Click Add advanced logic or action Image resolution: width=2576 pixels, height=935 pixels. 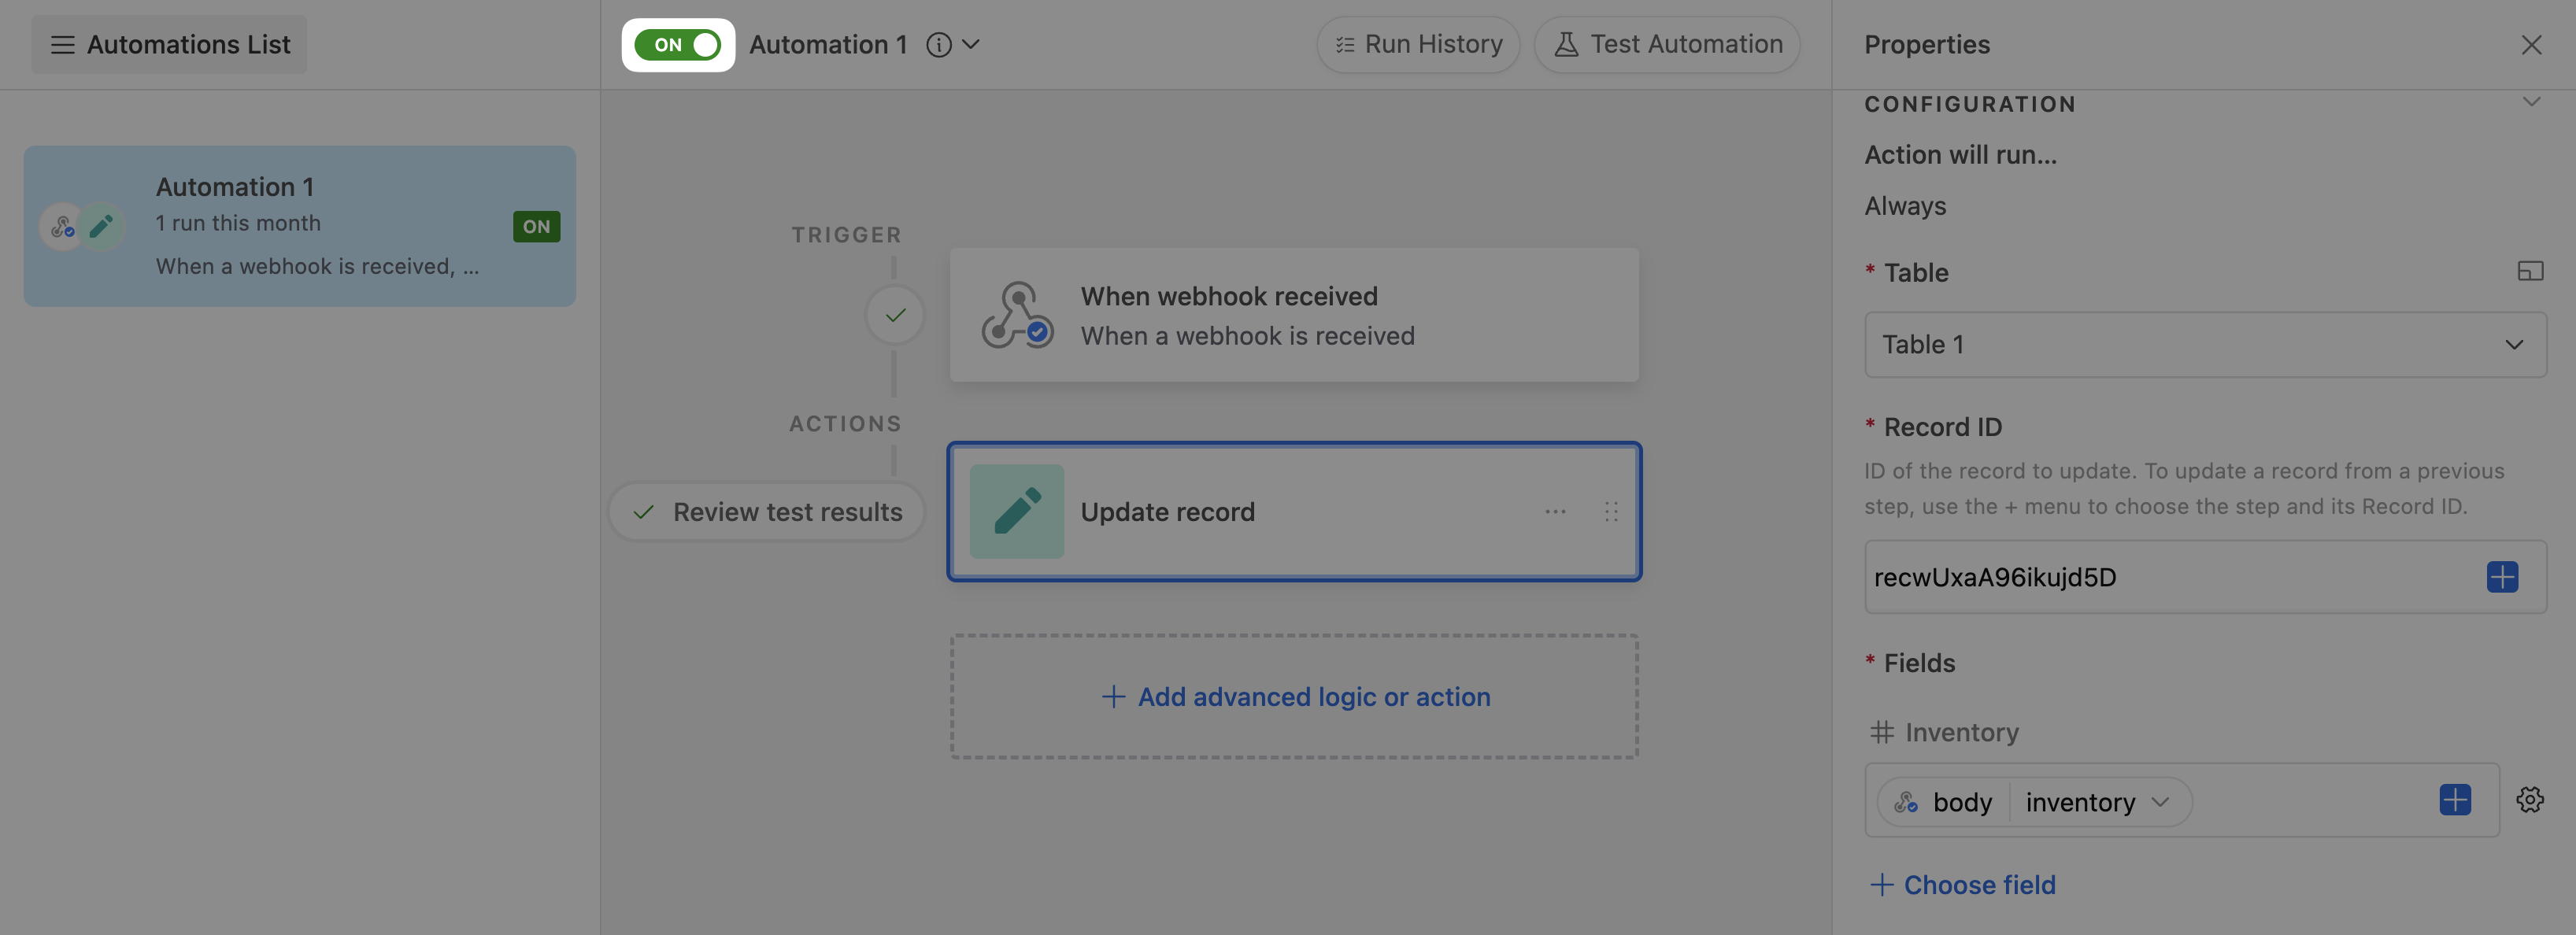pyautogui.click(x=1295, y=697)
